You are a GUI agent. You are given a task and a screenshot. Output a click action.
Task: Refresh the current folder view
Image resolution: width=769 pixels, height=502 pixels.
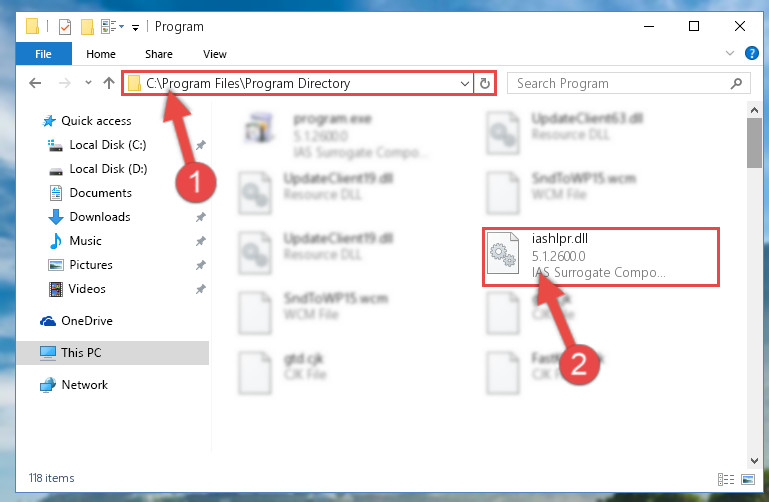click(x=485, y=83)
